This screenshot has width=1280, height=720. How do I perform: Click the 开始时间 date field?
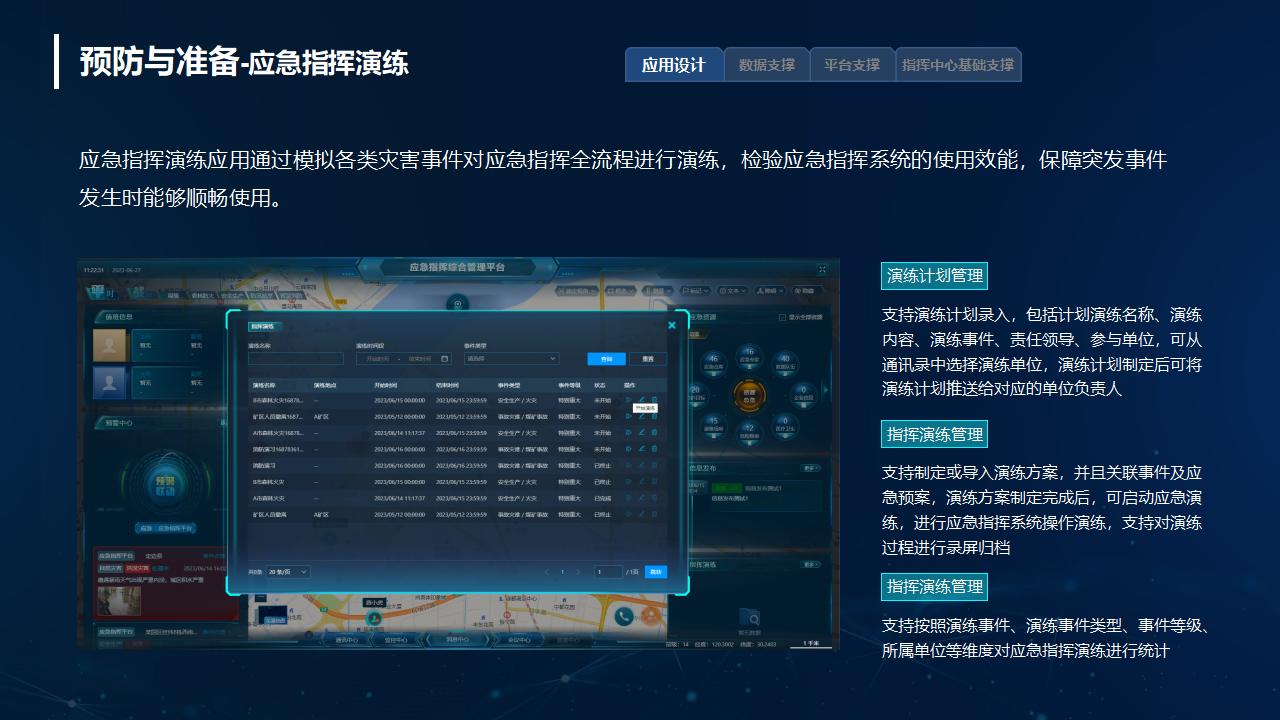click(380, 358)
